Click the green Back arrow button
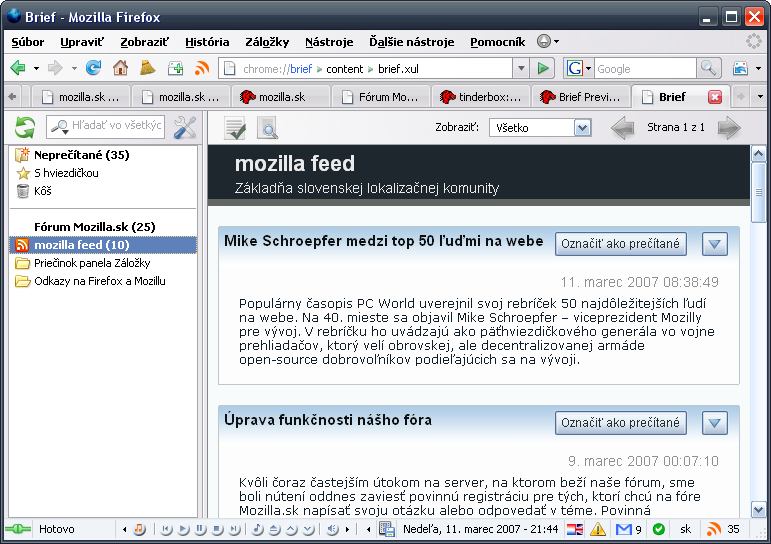Image resolution: width=771 pixels, height=544 pixels. [x=18, y=68]
